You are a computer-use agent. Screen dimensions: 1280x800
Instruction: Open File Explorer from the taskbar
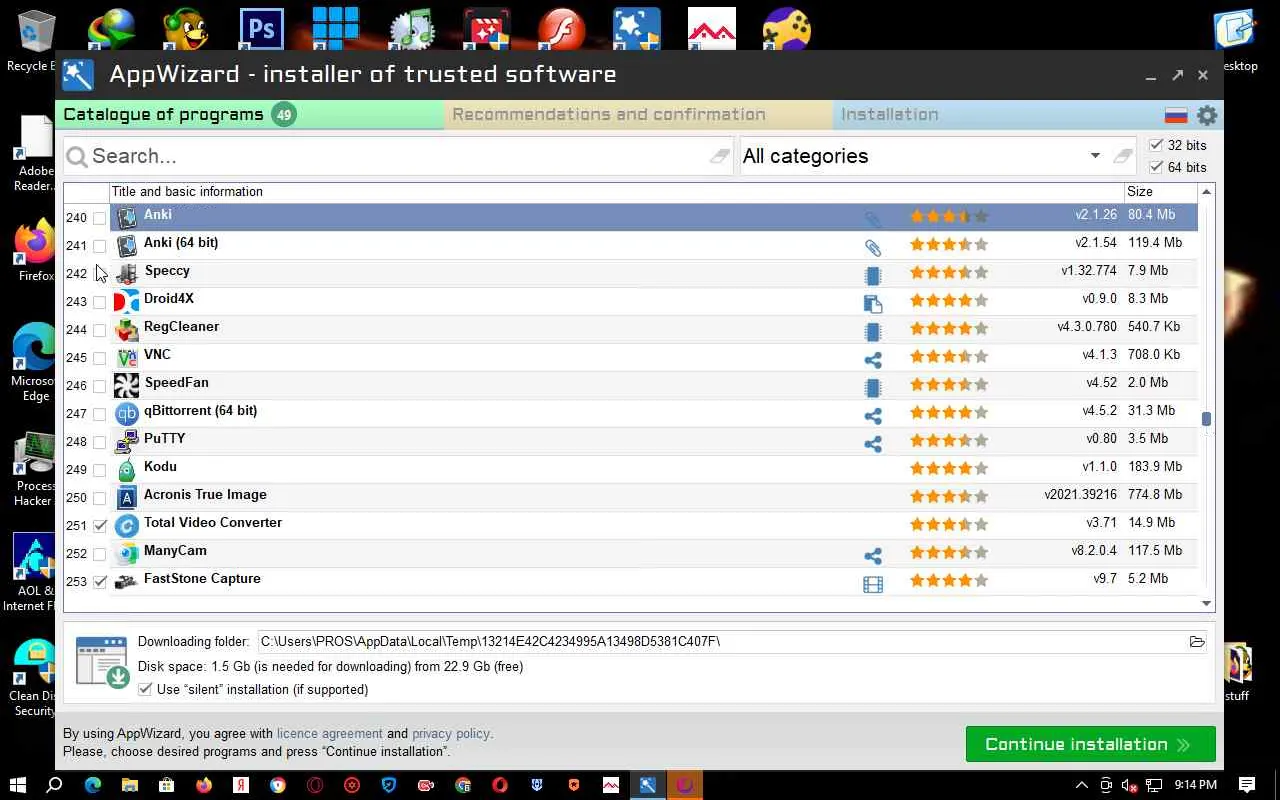[129, 785]
